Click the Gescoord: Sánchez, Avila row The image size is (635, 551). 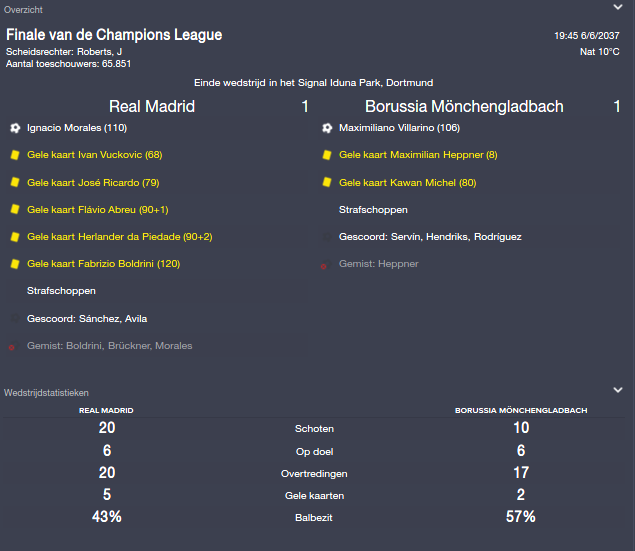[158, 319]
